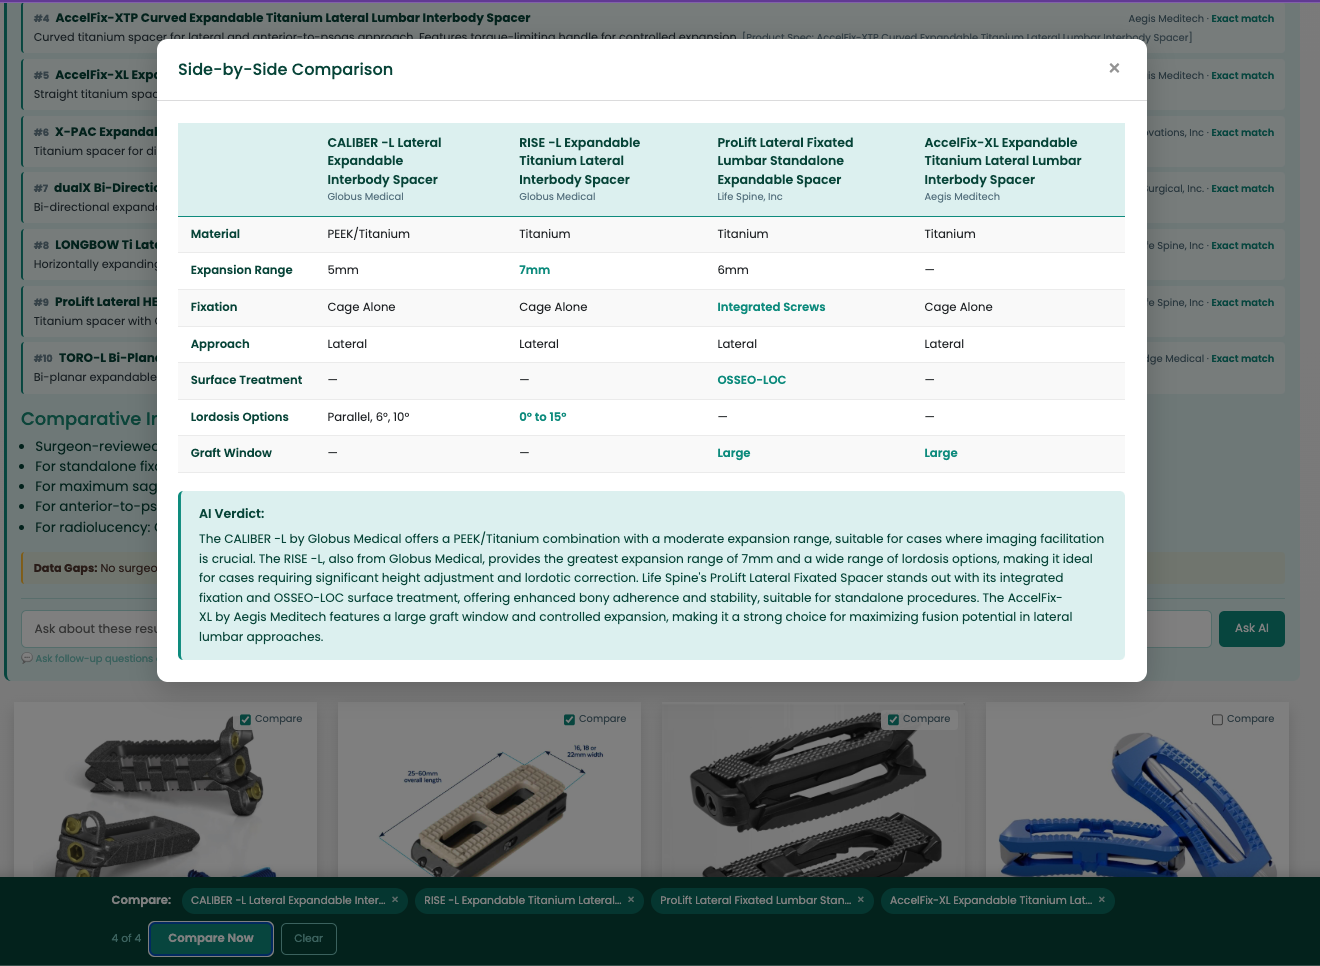Remove AccelFix-XL chip from compare bar

coord(1102,900)
